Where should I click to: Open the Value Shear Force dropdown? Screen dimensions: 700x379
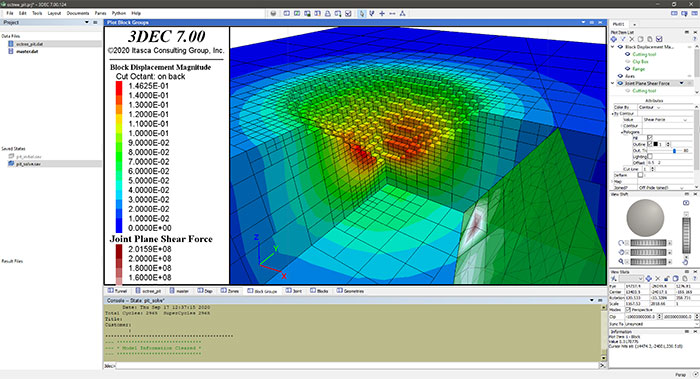click(665, 120)
